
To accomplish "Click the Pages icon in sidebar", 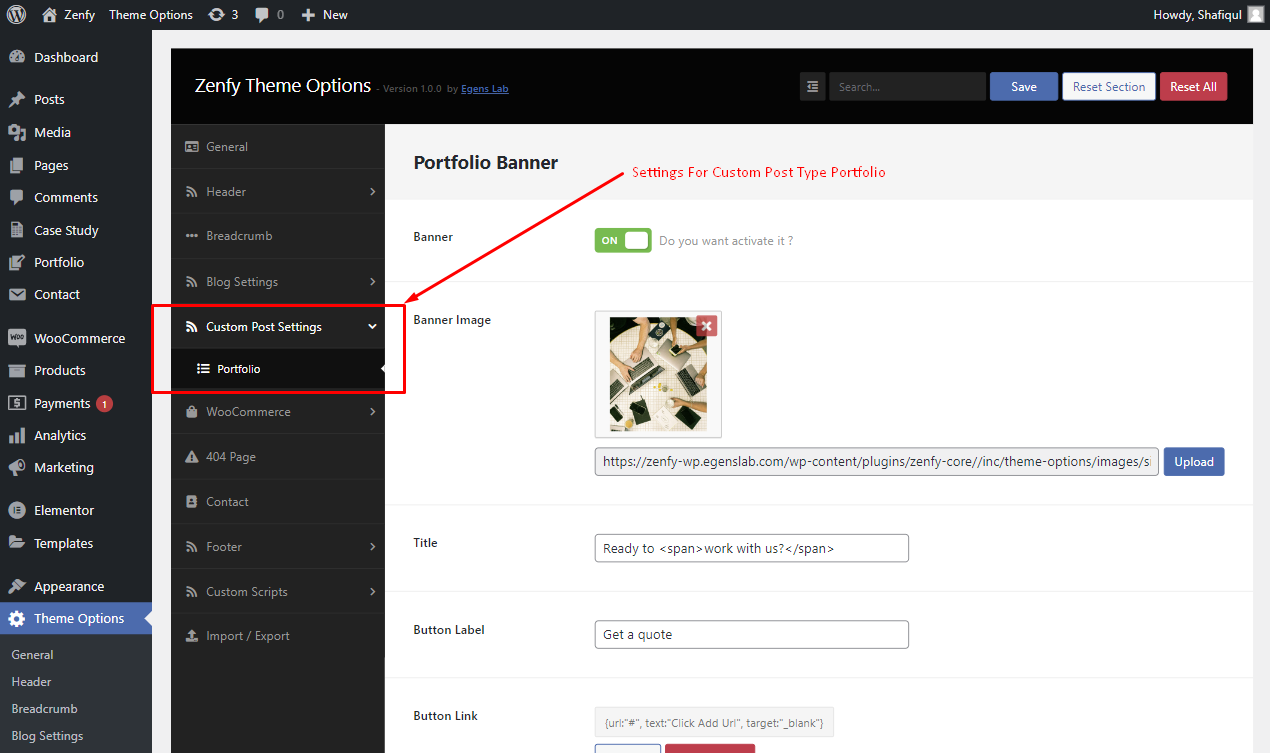I will point(17,166).
